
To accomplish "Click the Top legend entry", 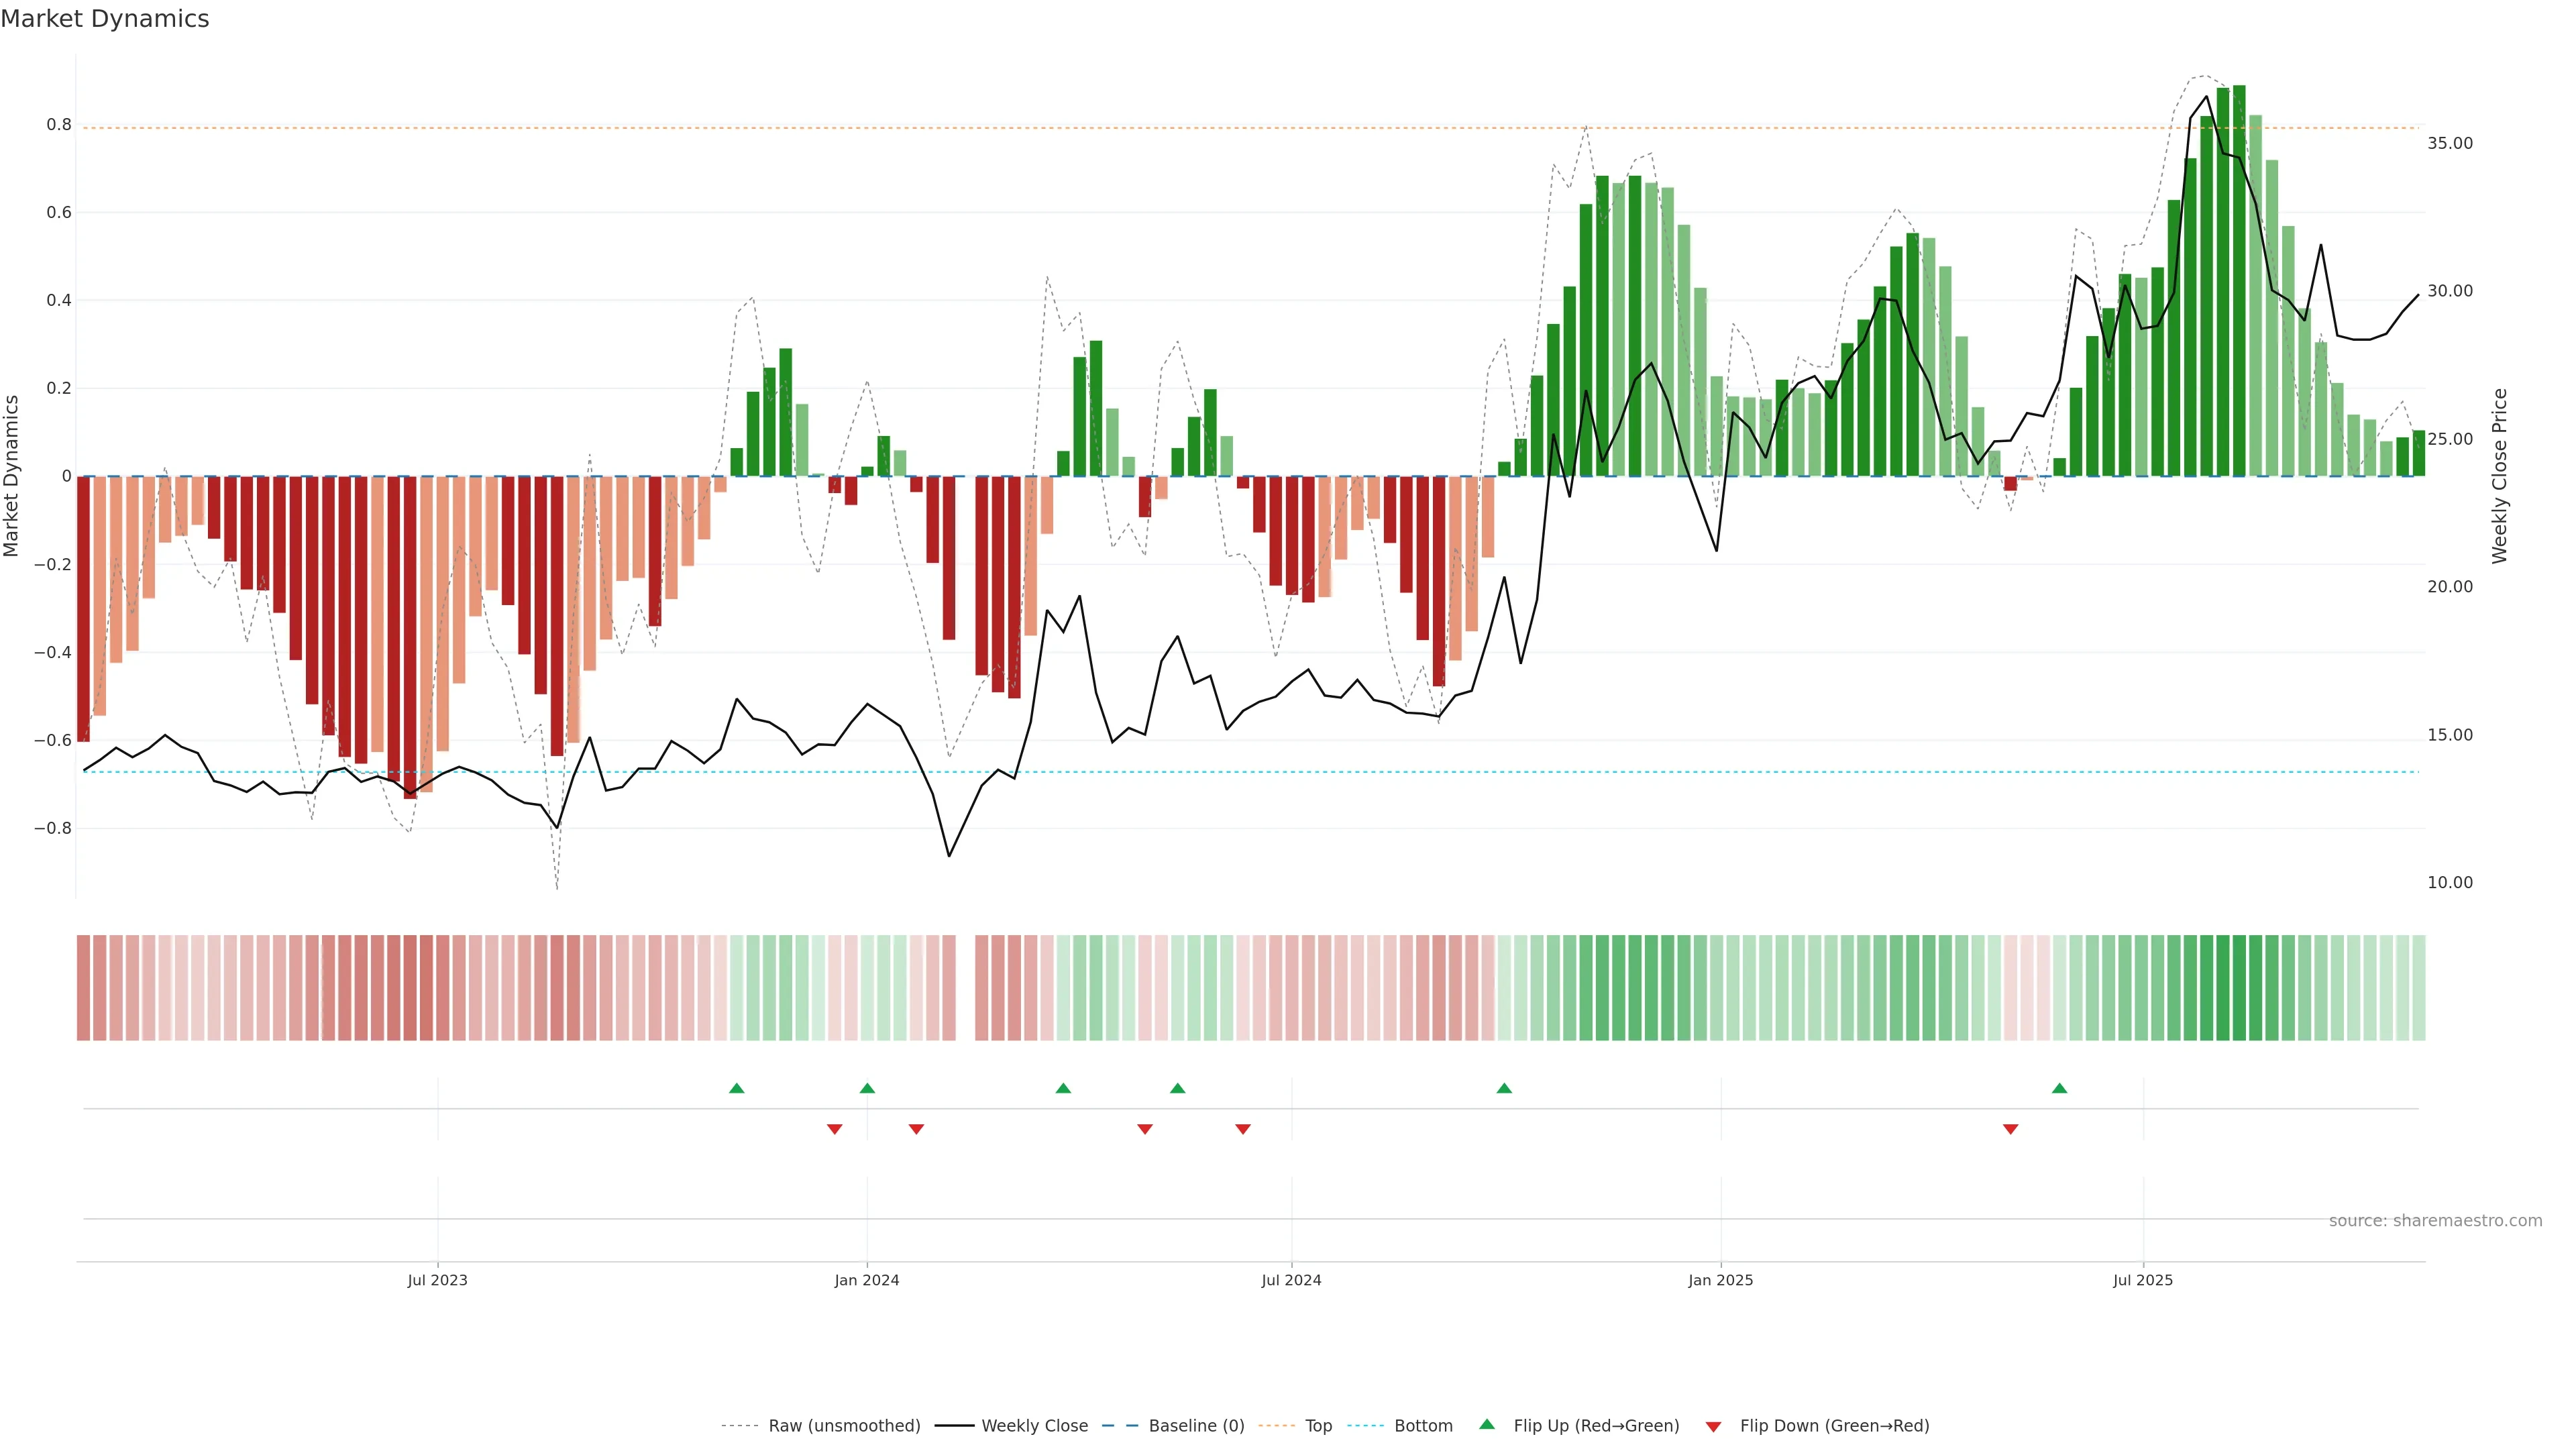I will (1318, 1425).
